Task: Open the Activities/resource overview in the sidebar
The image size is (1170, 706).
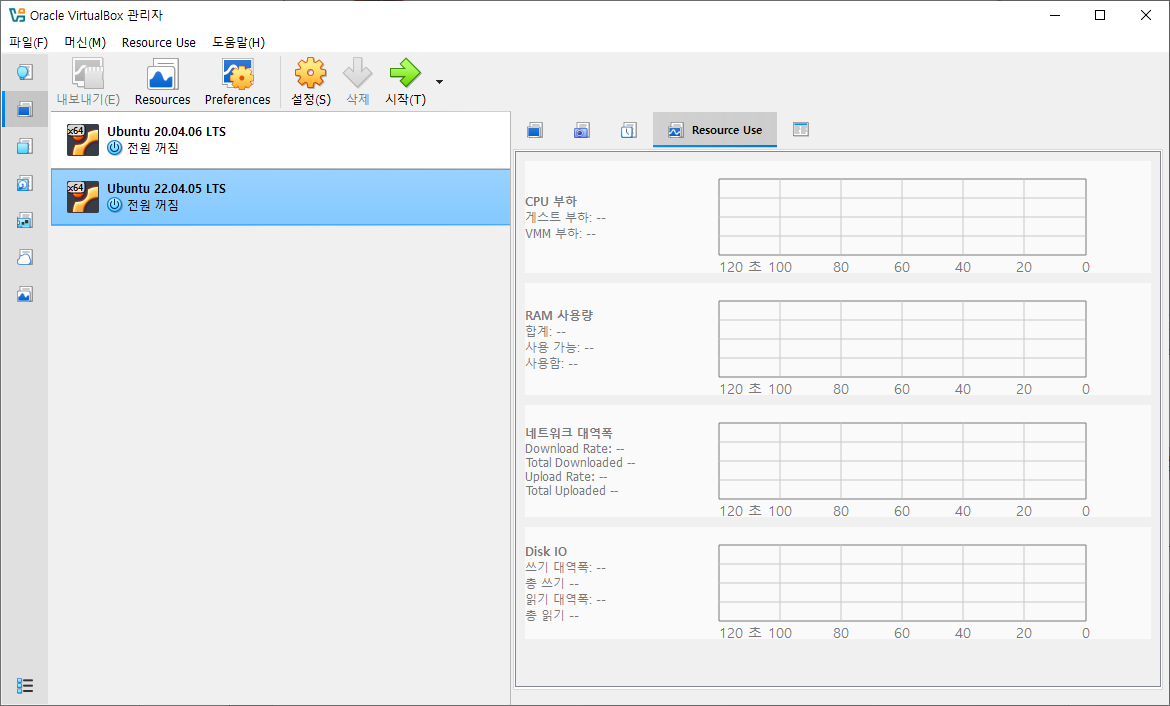Action: 25,294
